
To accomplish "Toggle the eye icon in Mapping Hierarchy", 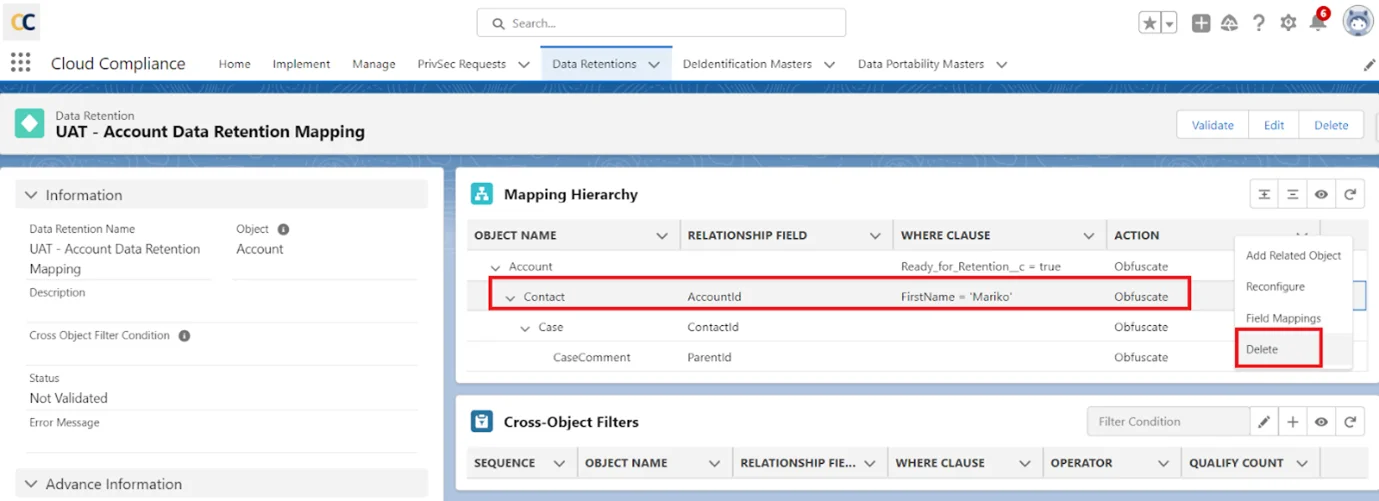I will [x=1321, y=195].
